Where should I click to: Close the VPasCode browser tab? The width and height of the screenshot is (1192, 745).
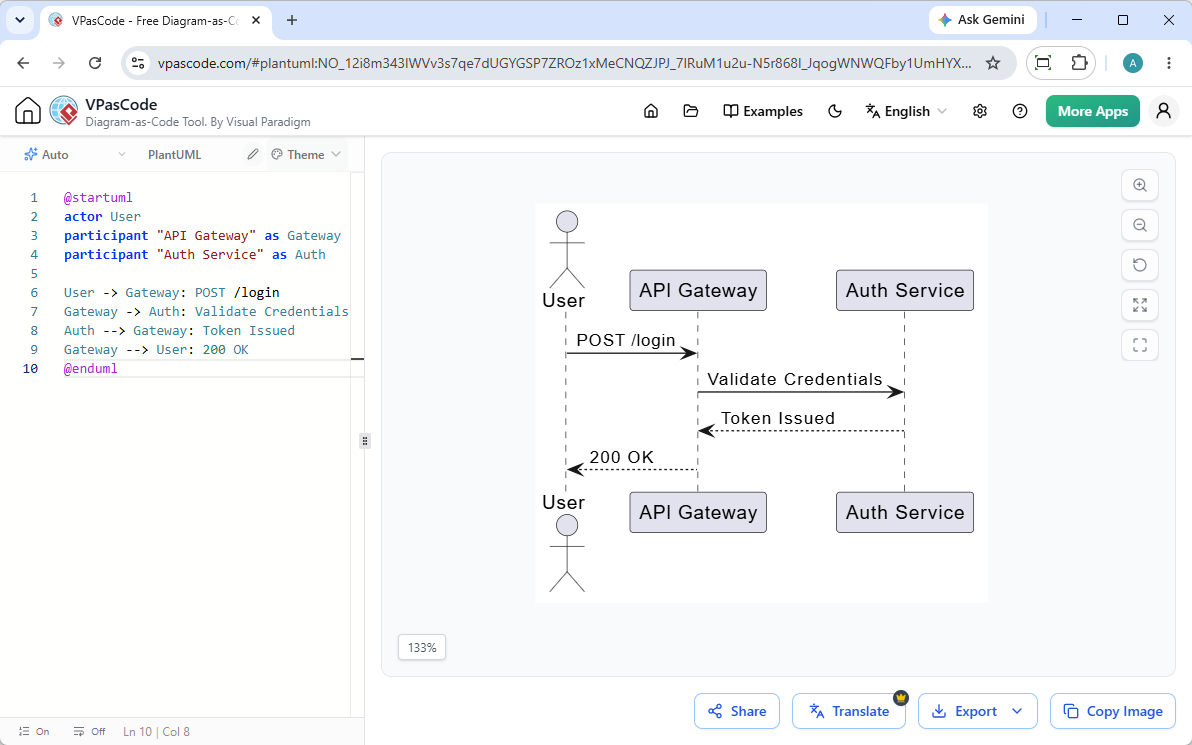click(256, 21)
